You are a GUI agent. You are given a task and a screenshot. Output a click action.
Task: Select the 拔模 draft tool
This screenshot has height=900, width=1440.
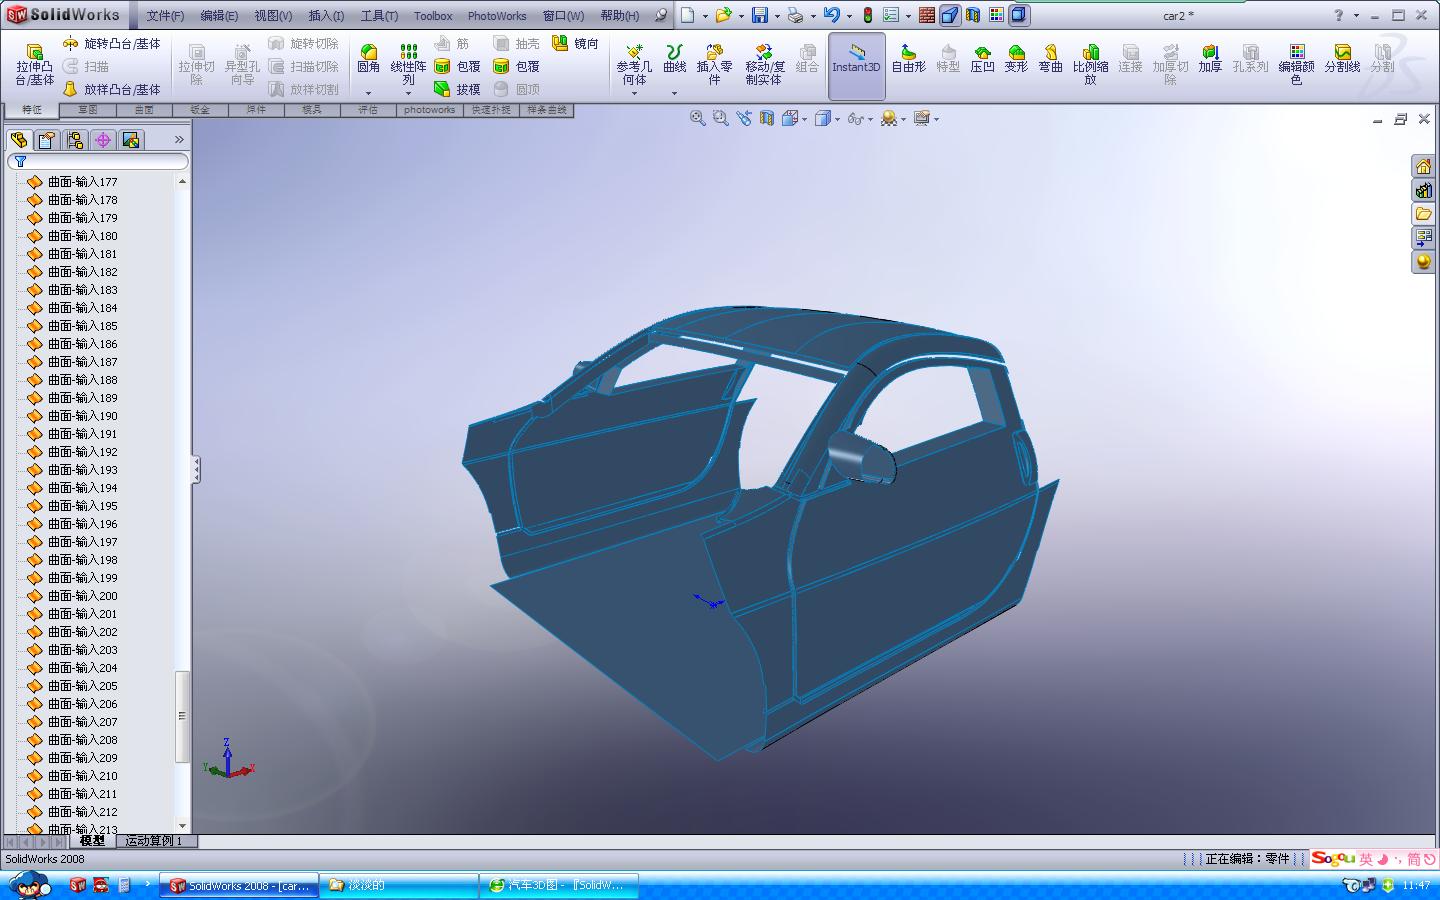[458, 89]
